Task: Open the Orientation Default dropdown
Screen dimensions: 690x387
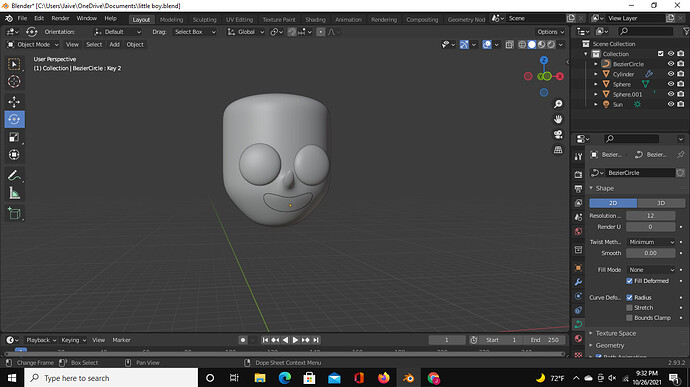Action: [117, 32]
